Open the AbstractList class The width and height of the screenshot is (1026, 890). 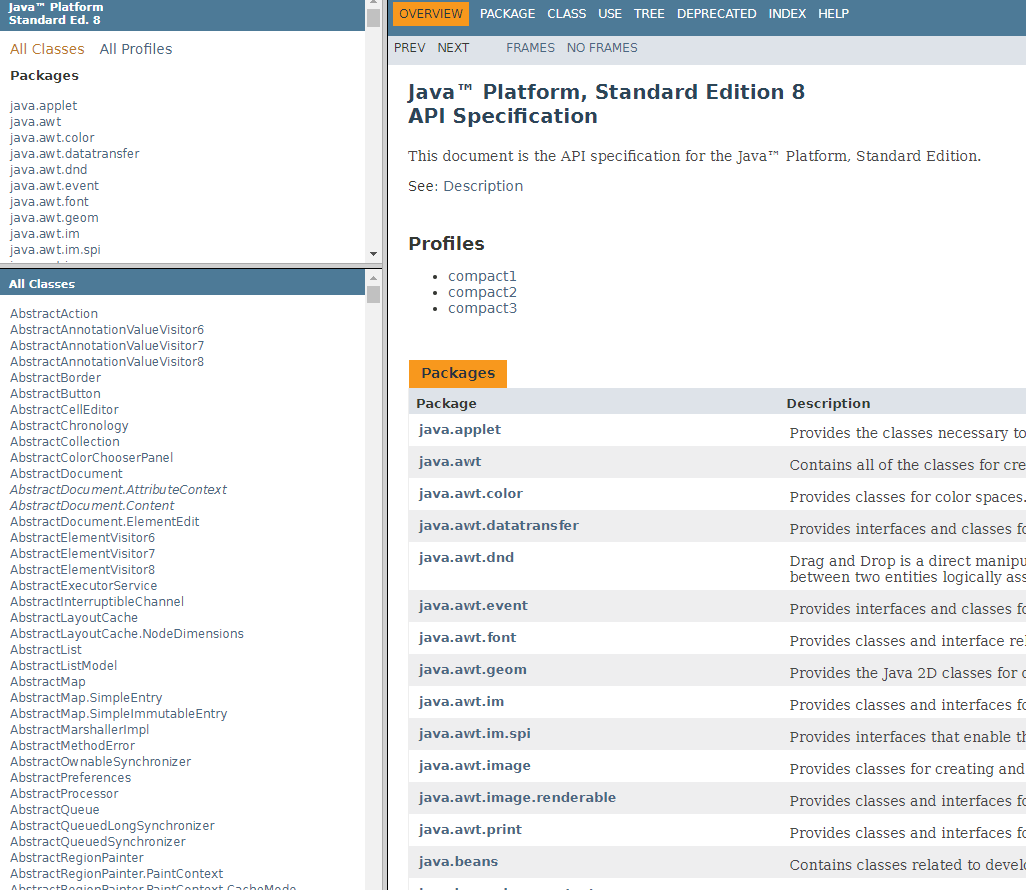tap(46, 650)
